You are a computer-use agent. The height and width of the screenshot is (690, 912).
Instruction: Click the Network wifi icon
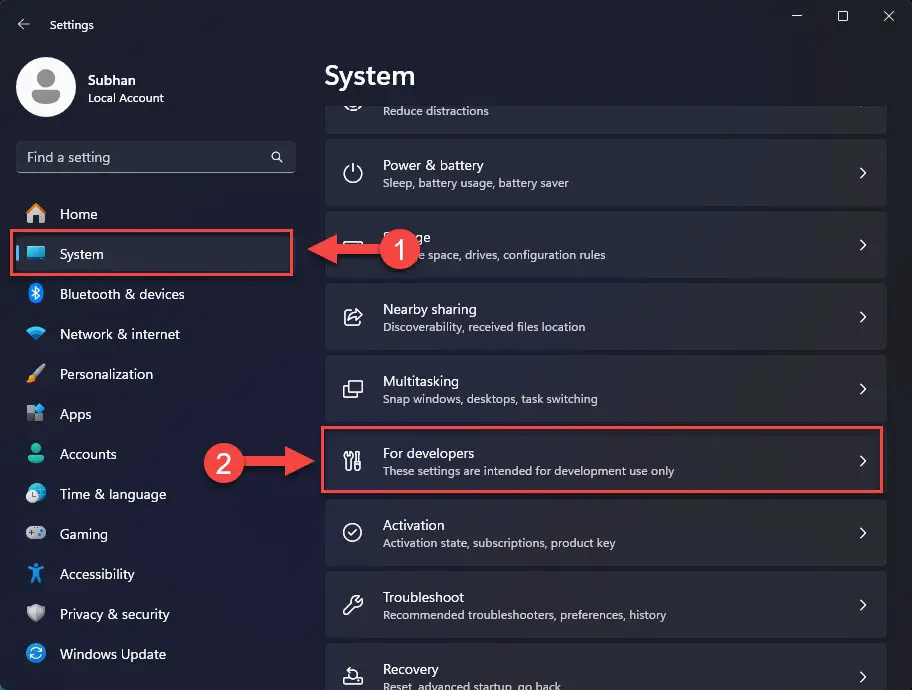click(36, 333)
